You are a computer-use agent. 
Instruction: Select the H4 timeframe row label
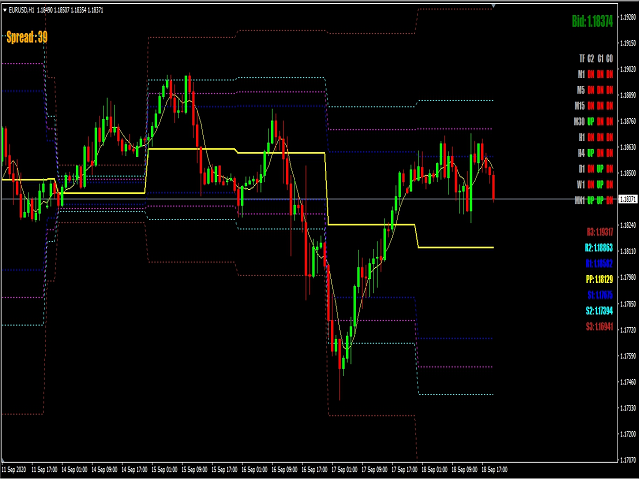[581, 153]
